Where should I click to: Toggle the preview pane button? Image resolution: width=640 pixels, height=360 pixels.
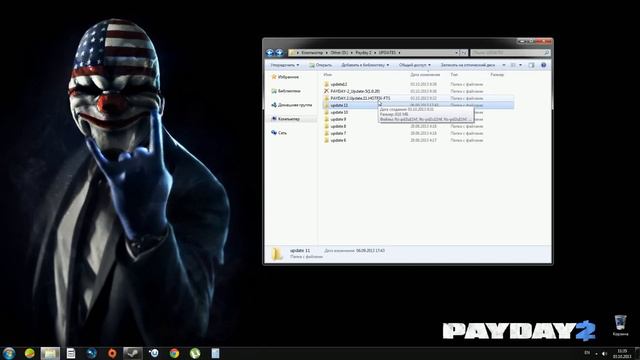pyautogui.click(x=531, y=65)
